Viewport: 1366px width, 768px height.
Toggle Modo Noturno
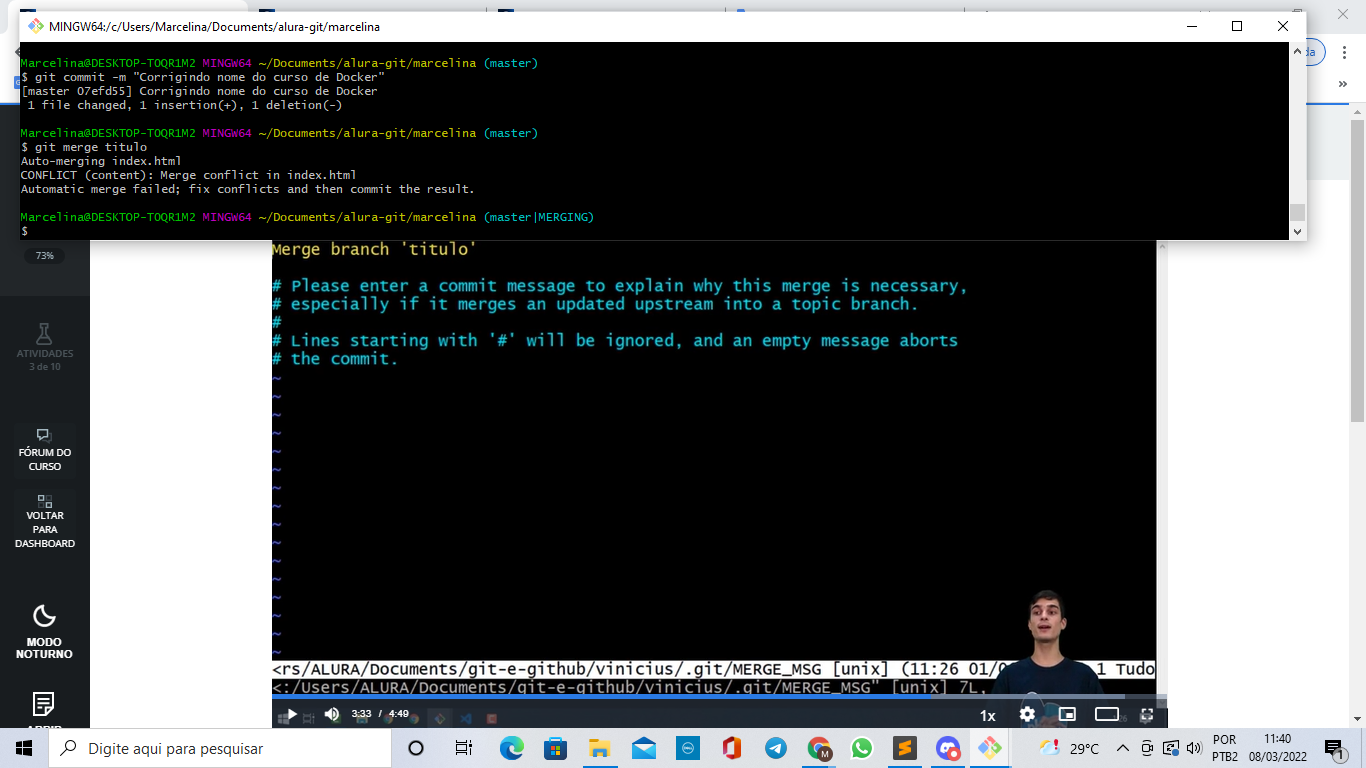[x=44, y=632]
